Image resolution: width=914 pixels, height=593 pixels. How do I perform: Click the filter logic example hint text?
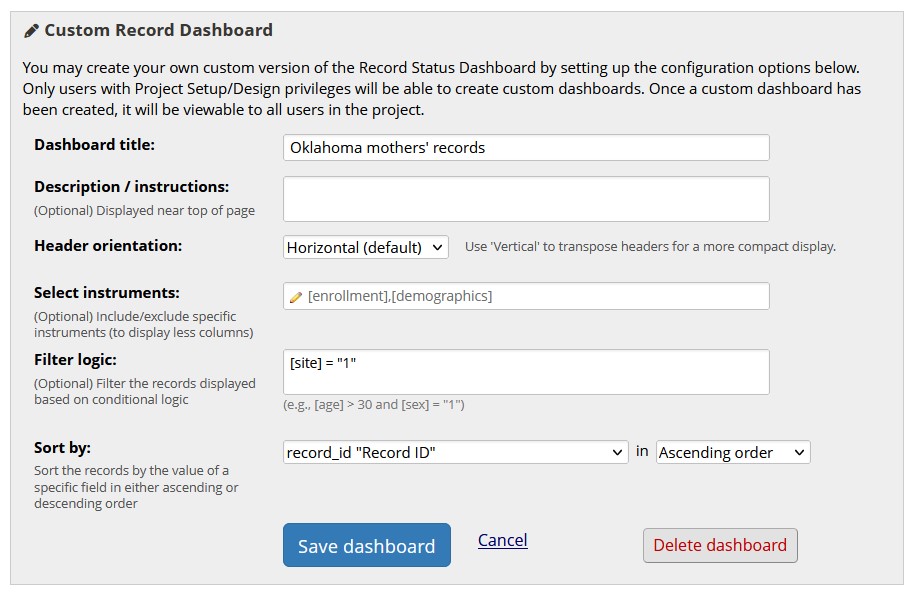coord(374,405)
